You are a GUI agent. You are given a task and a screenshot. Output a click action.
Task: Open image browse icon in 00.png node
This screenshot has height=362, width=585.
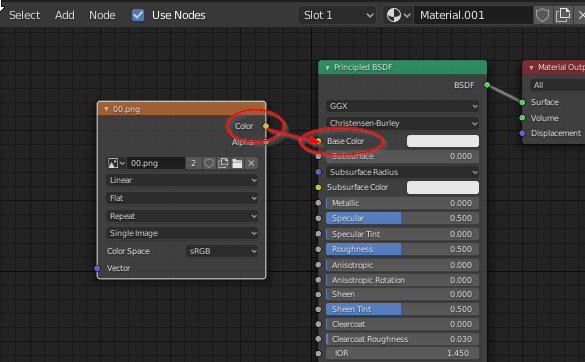[x=116, y=163]
